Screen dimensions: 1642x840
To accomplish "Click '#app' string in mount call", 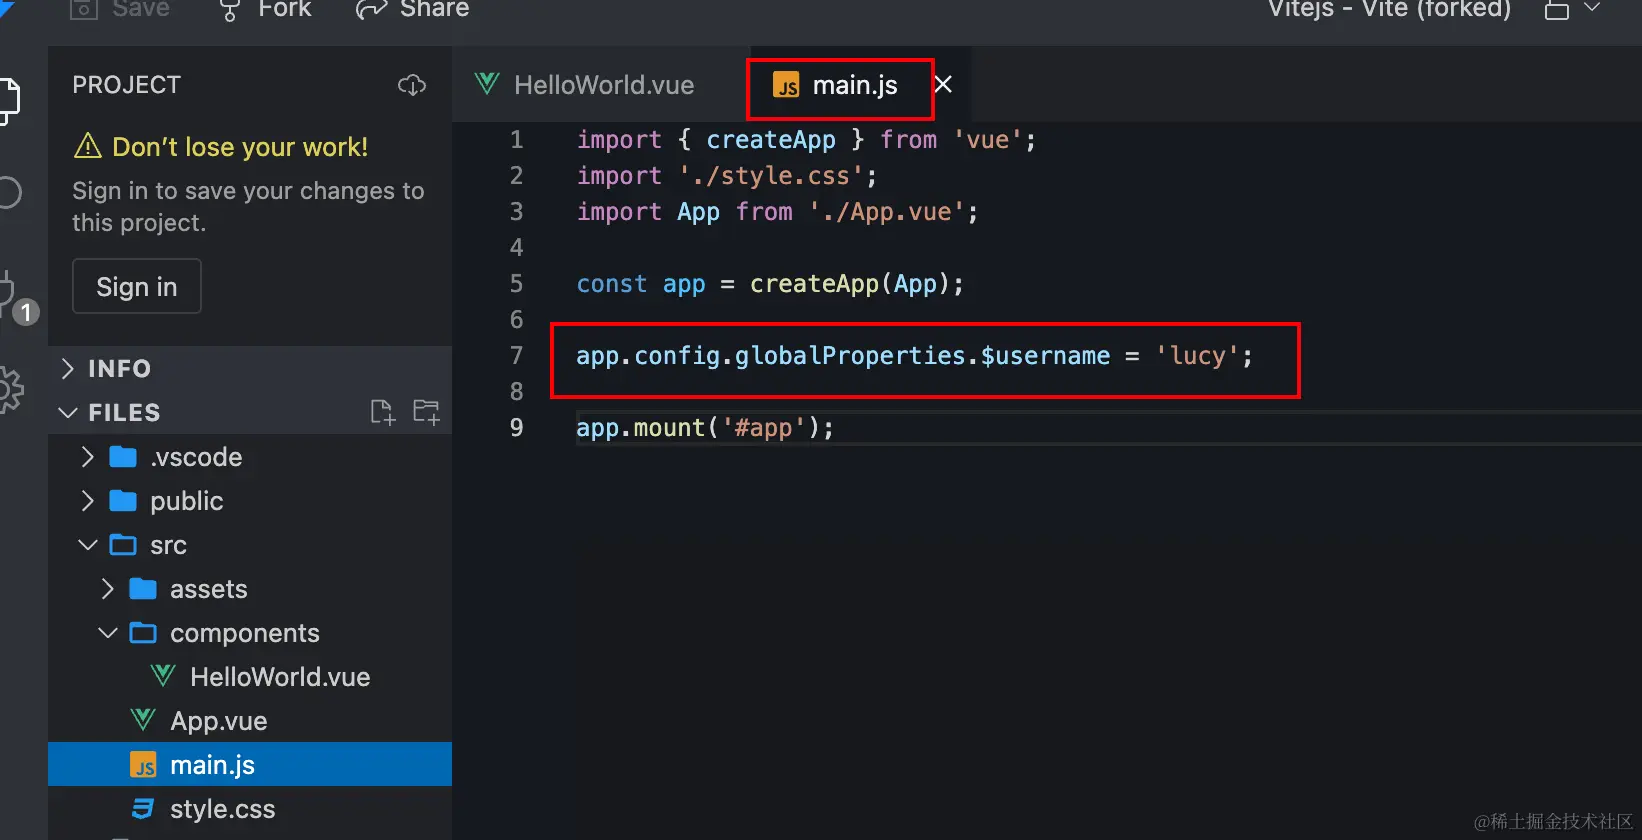I will pyautogui.click(x=763, y=428).
